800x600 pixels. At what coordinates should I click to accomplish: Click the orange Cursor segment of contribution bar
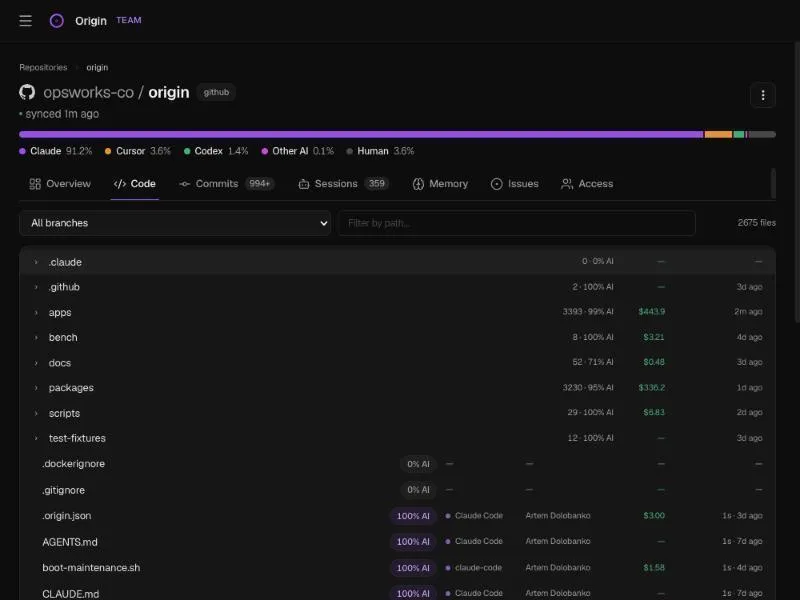tap(718, 134)
